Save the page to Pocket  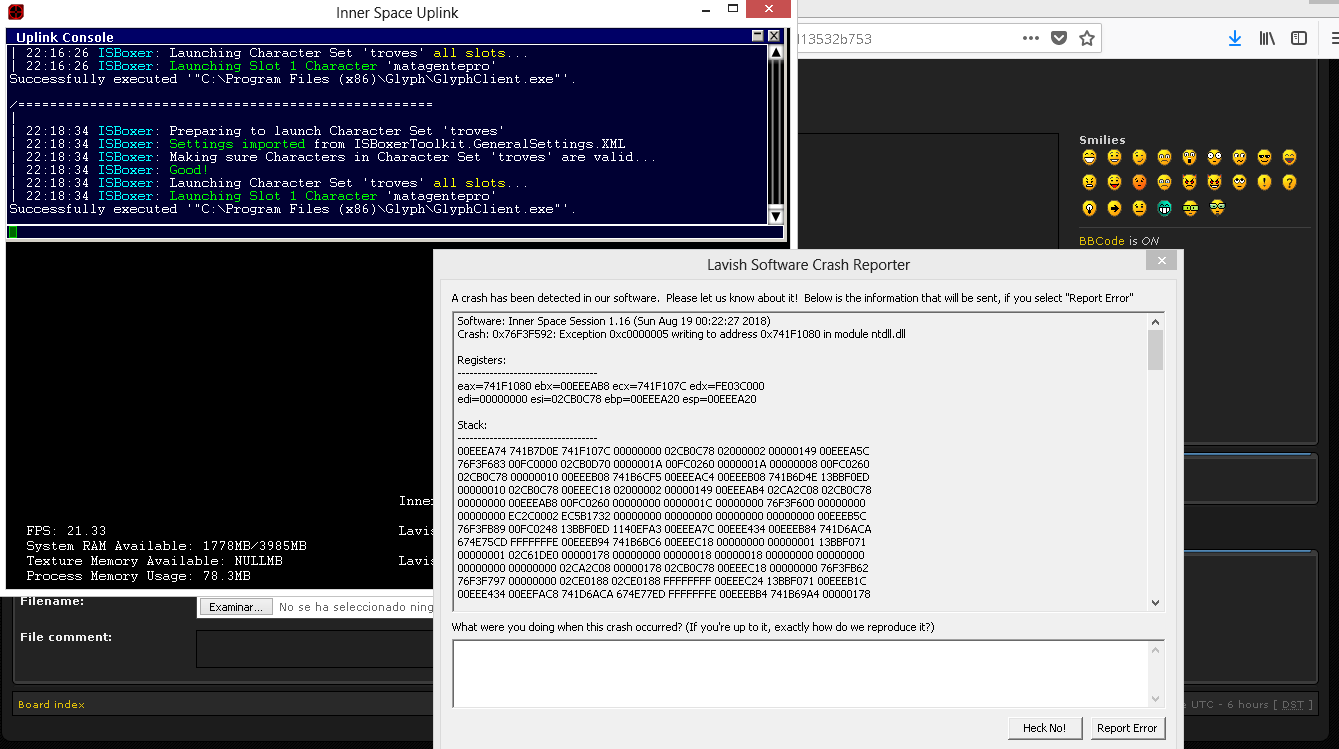pyautogui.click(x=1059, y=38)
